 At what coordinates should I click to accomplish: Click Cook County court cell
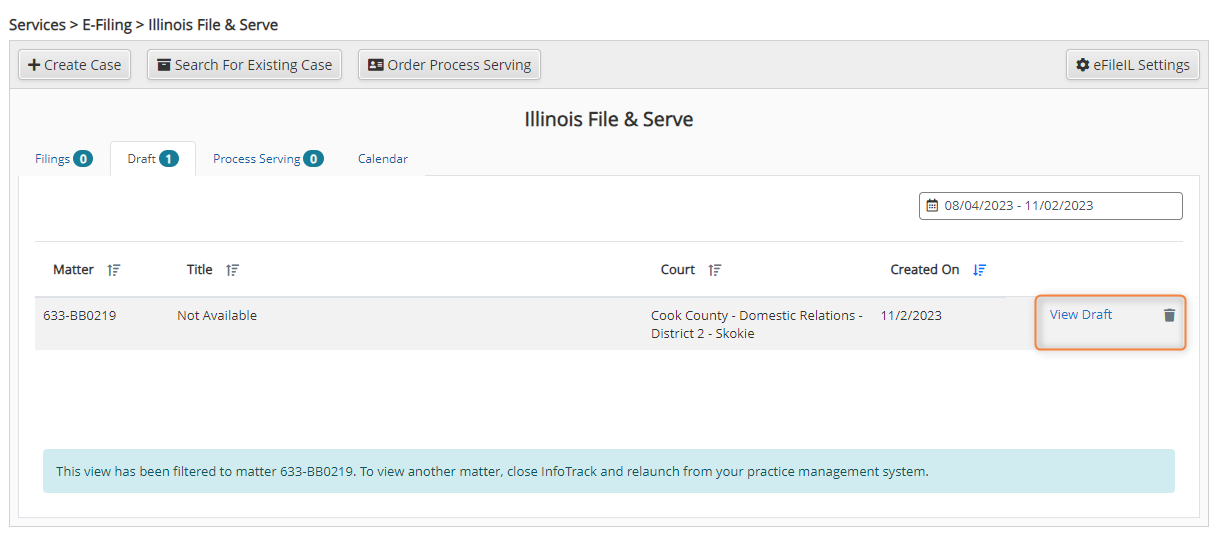pyautogui.click(x=757, y=324)
